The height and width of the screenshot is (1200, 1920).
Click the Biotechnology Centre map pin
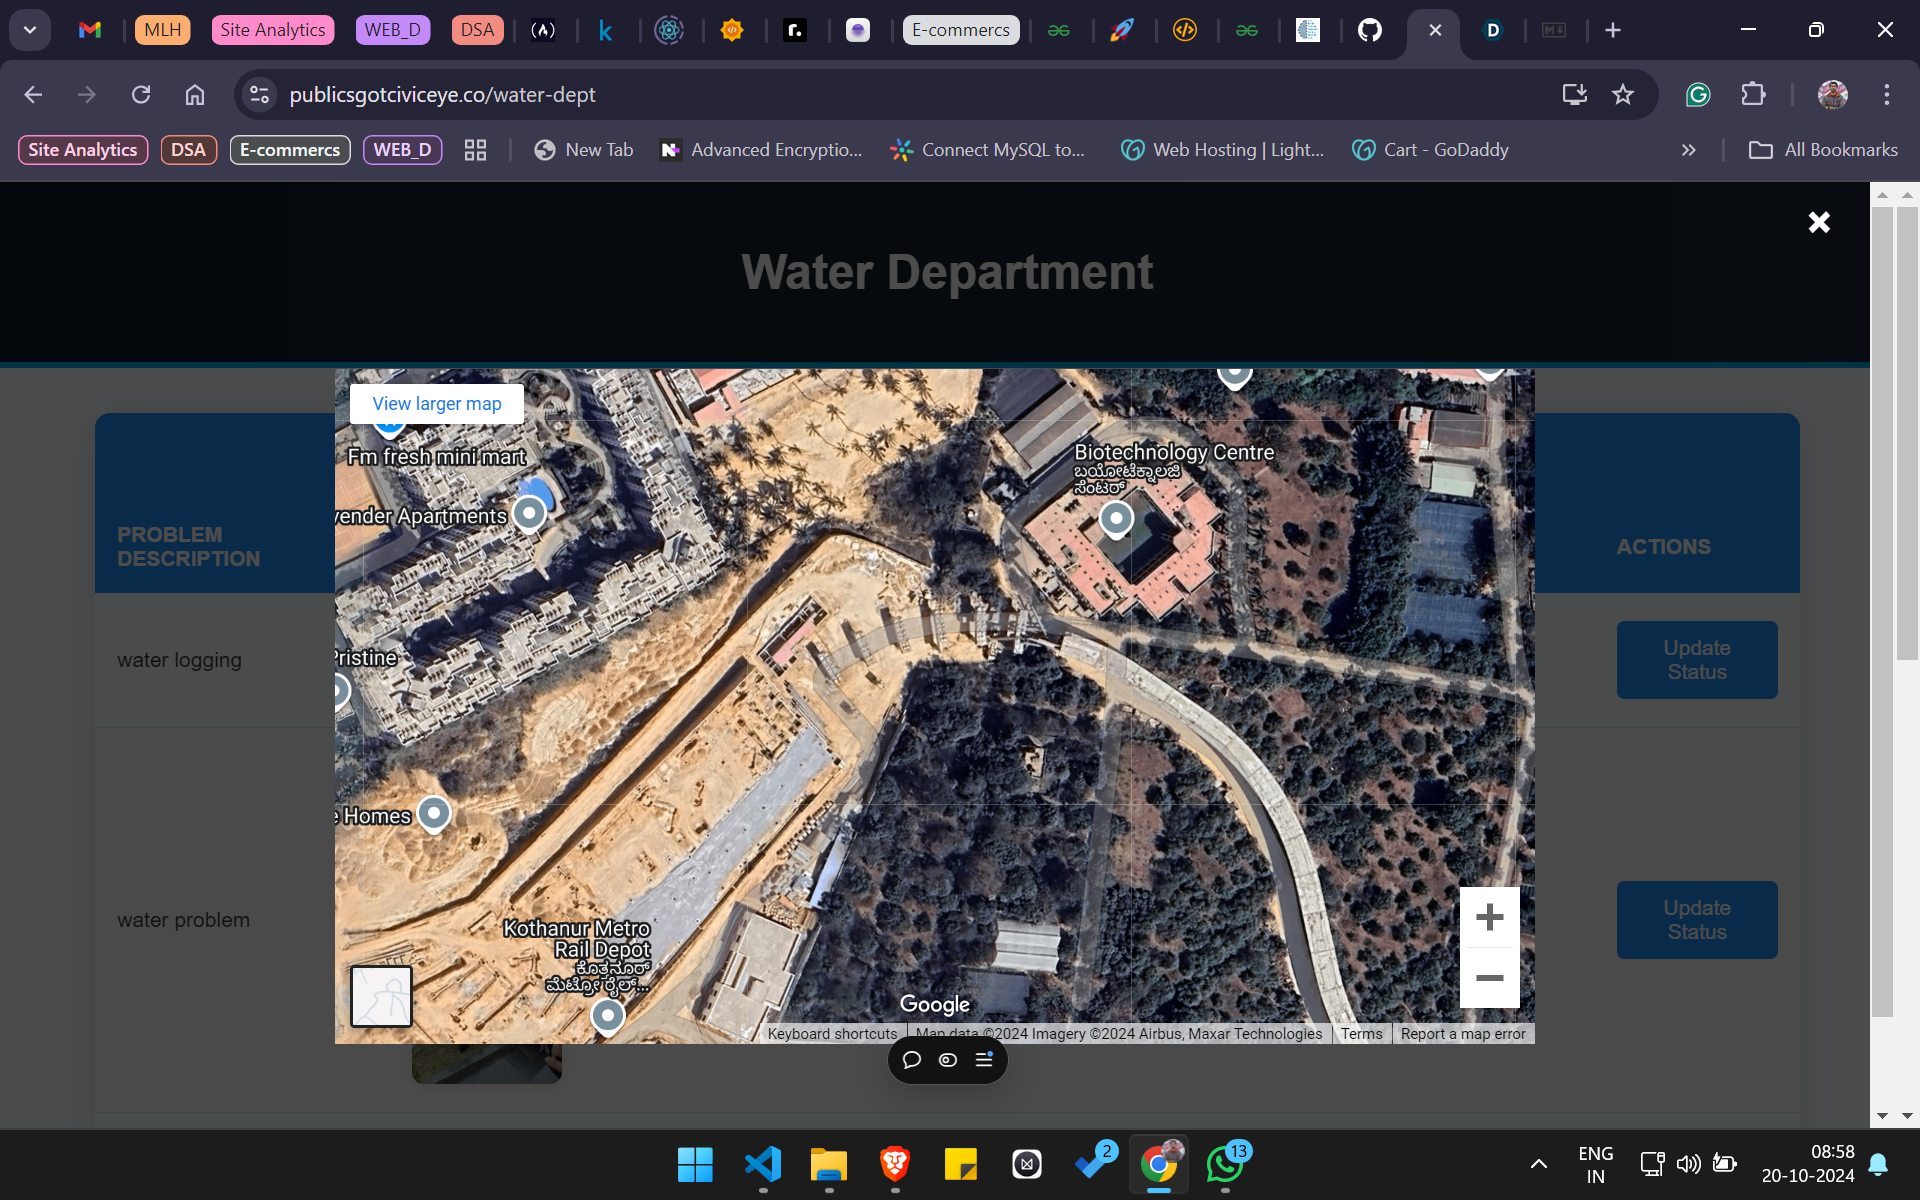(x=1116, y=519)
